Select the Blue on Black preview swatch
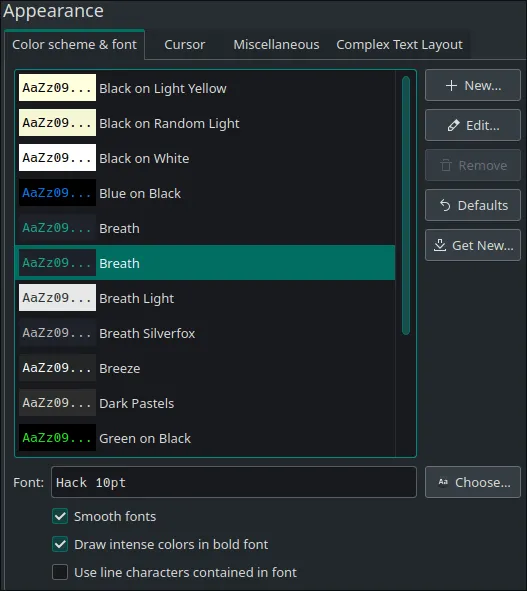Viewport: 527px width, 591px height. tap(57, 193)
